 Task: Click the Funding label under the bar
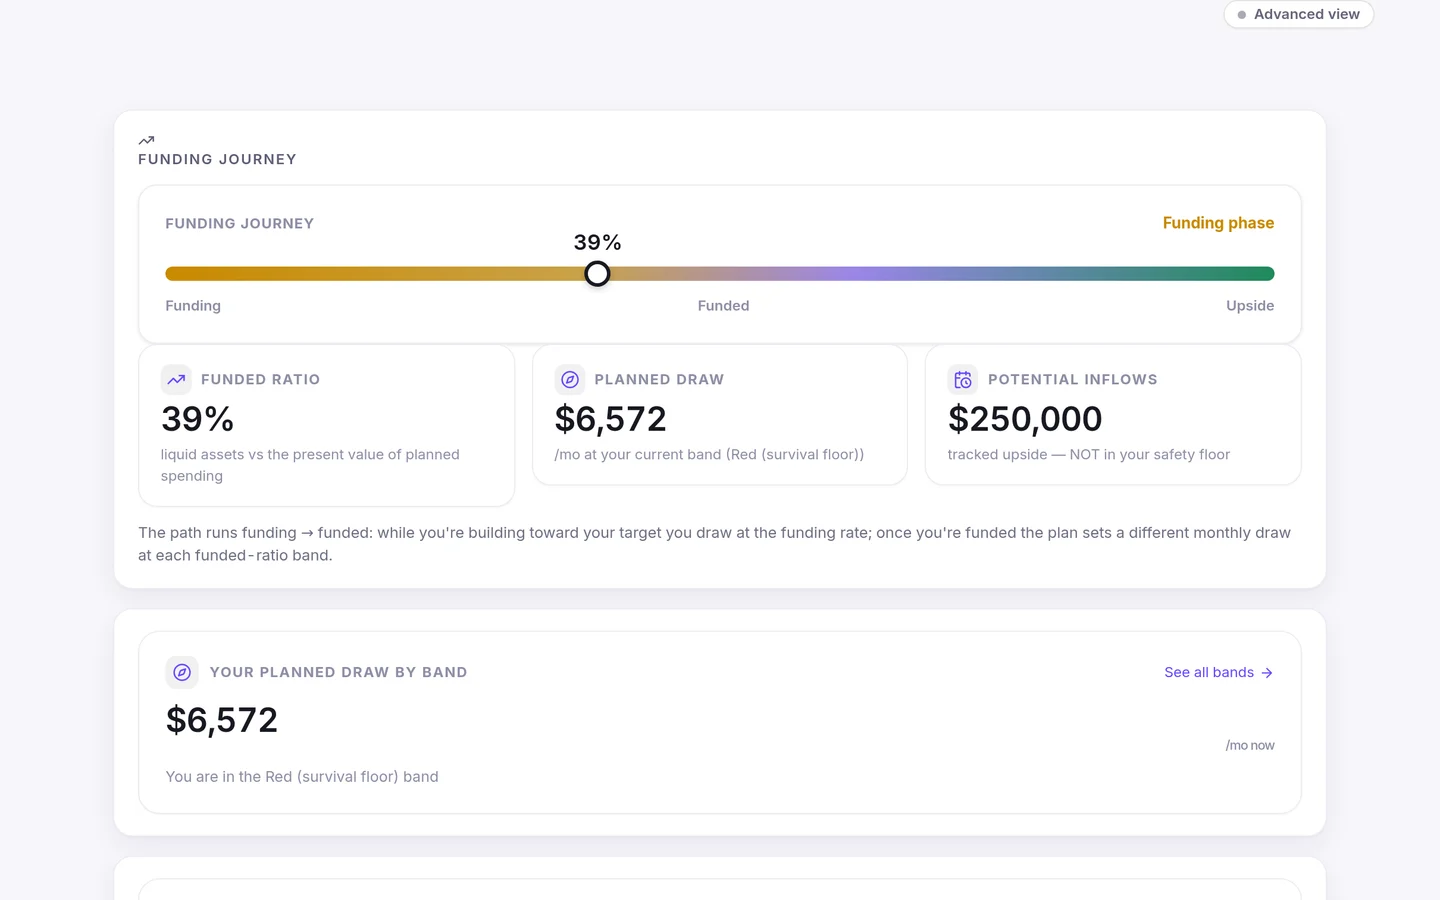tap(193, 306)
